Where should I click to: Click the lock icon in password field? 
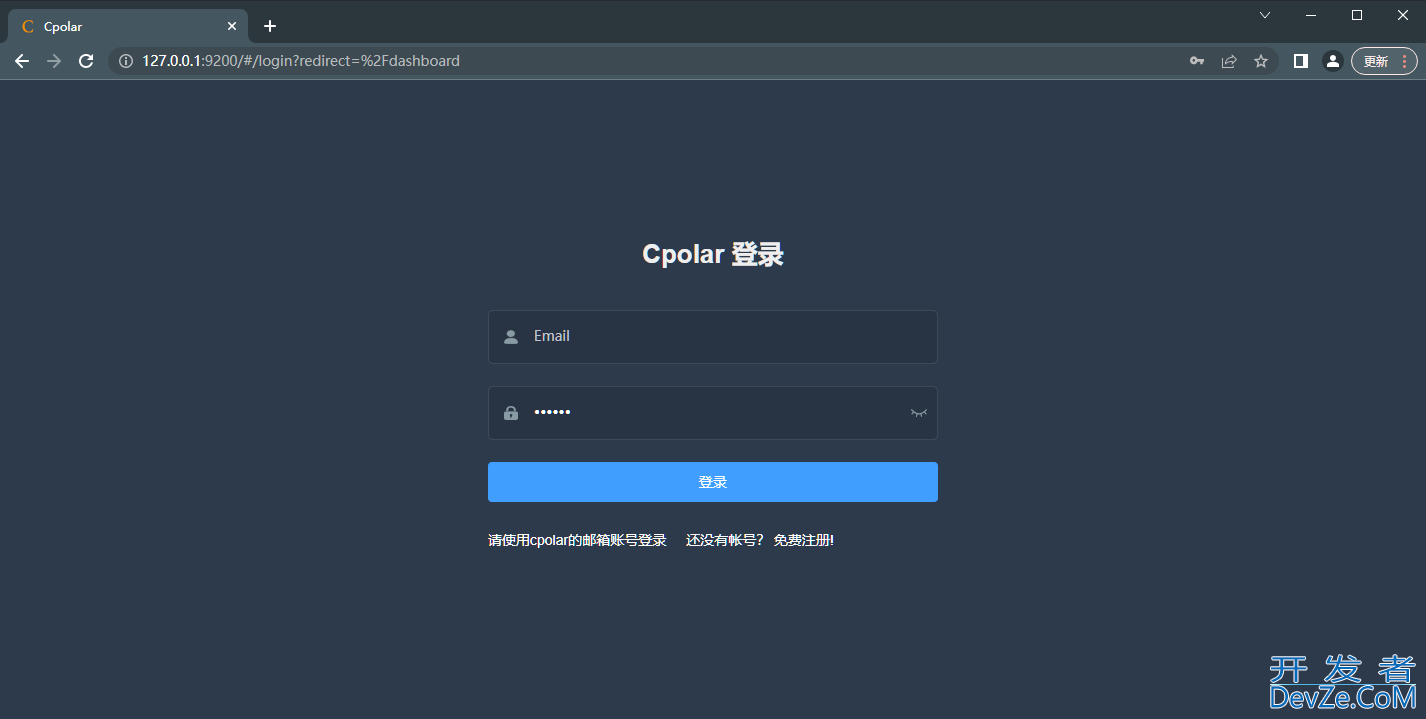coord(511,413)
